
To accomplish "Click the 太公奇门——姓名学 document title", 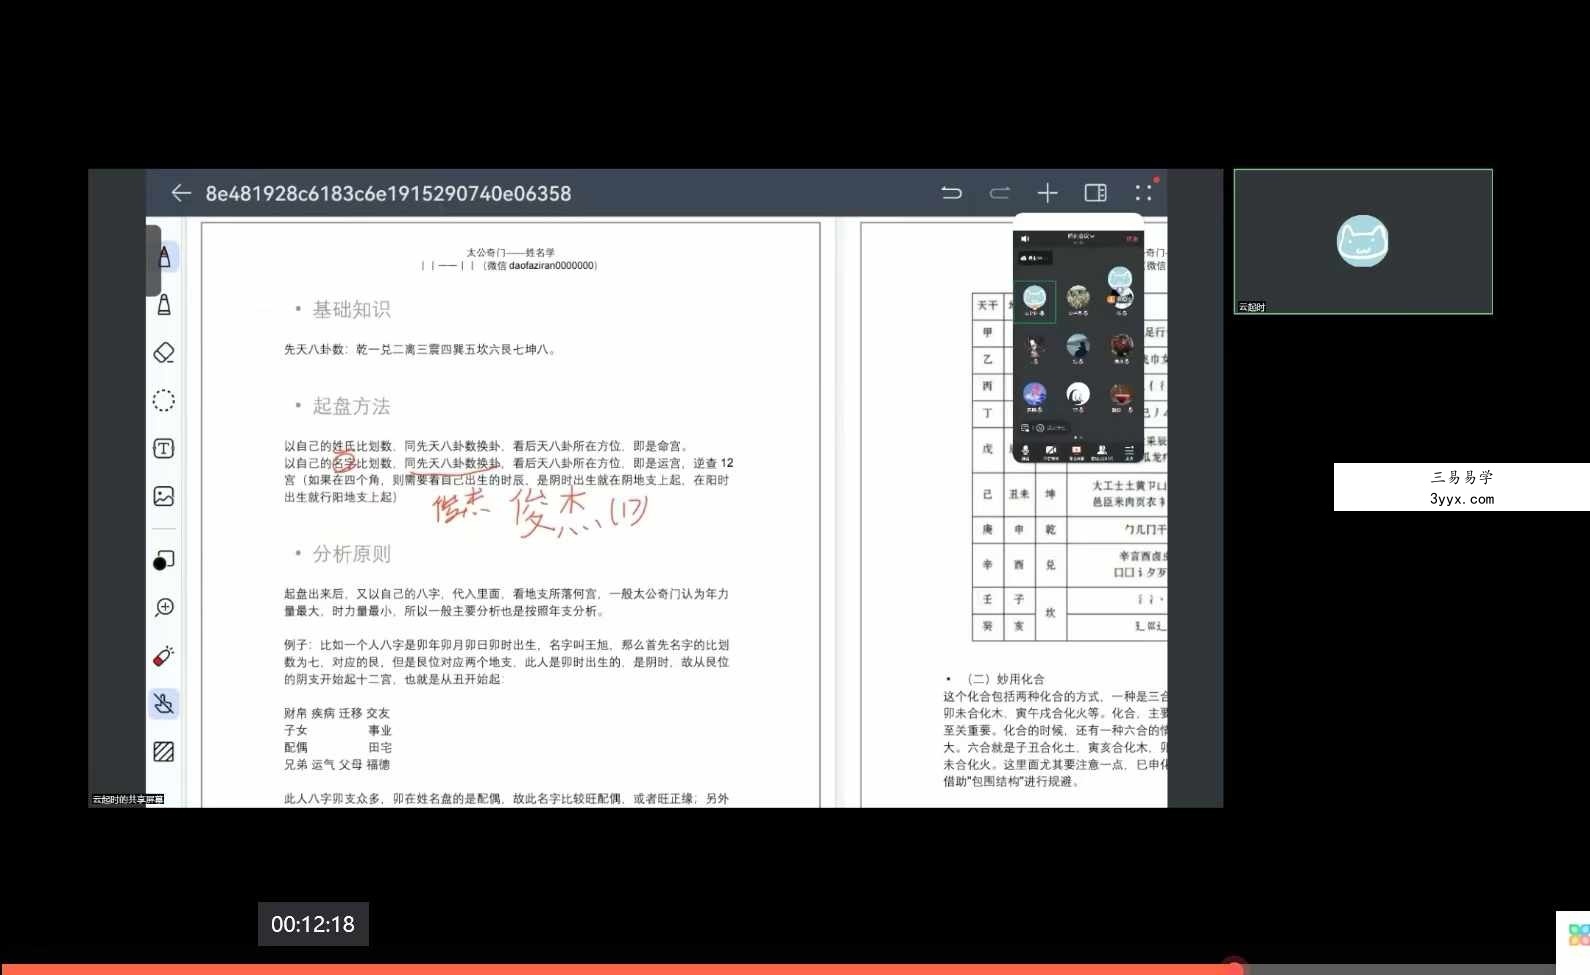I will [510, 253].
